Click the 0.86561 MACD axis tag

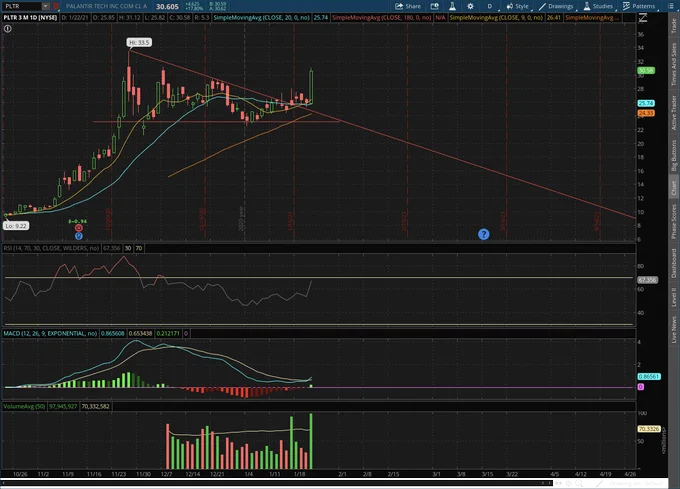tap(649, 377)
